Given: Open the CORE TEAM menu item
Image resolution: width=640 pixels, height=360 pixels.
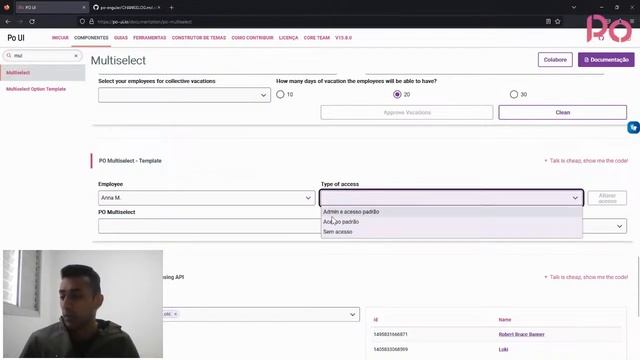Looking at the screenshot, I should pos(316,38).
